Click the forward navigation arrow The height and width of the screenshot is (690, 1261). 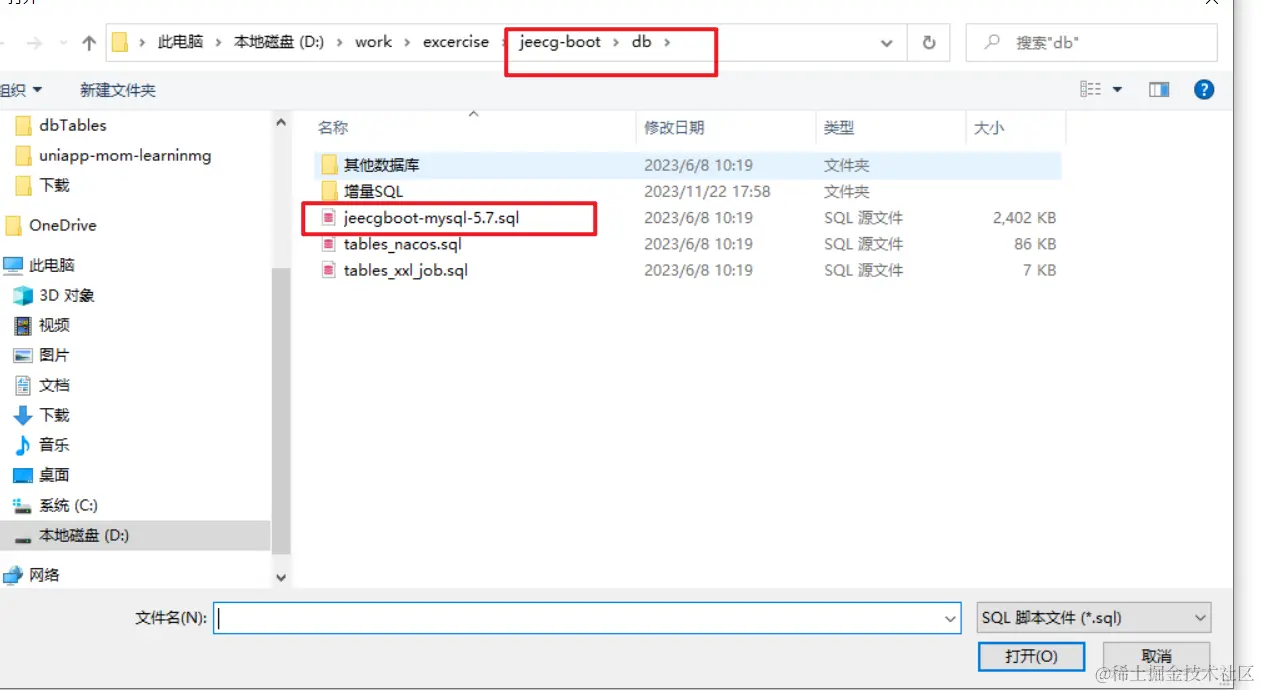(34, 43)
